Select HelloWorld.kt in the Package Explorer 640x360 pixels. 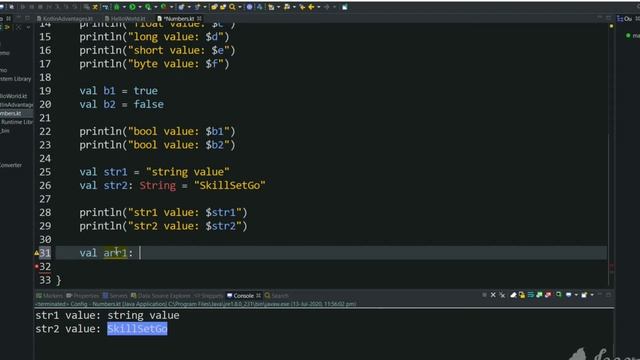coord(13,96)
